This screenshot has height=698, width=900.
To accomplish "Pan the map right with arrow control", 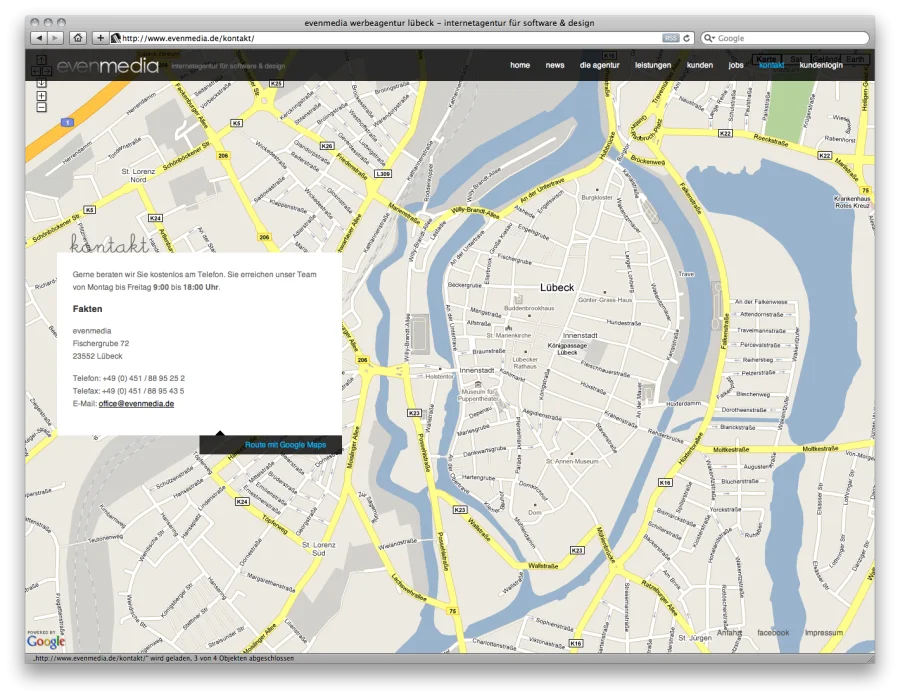I will tap(47, 70).
